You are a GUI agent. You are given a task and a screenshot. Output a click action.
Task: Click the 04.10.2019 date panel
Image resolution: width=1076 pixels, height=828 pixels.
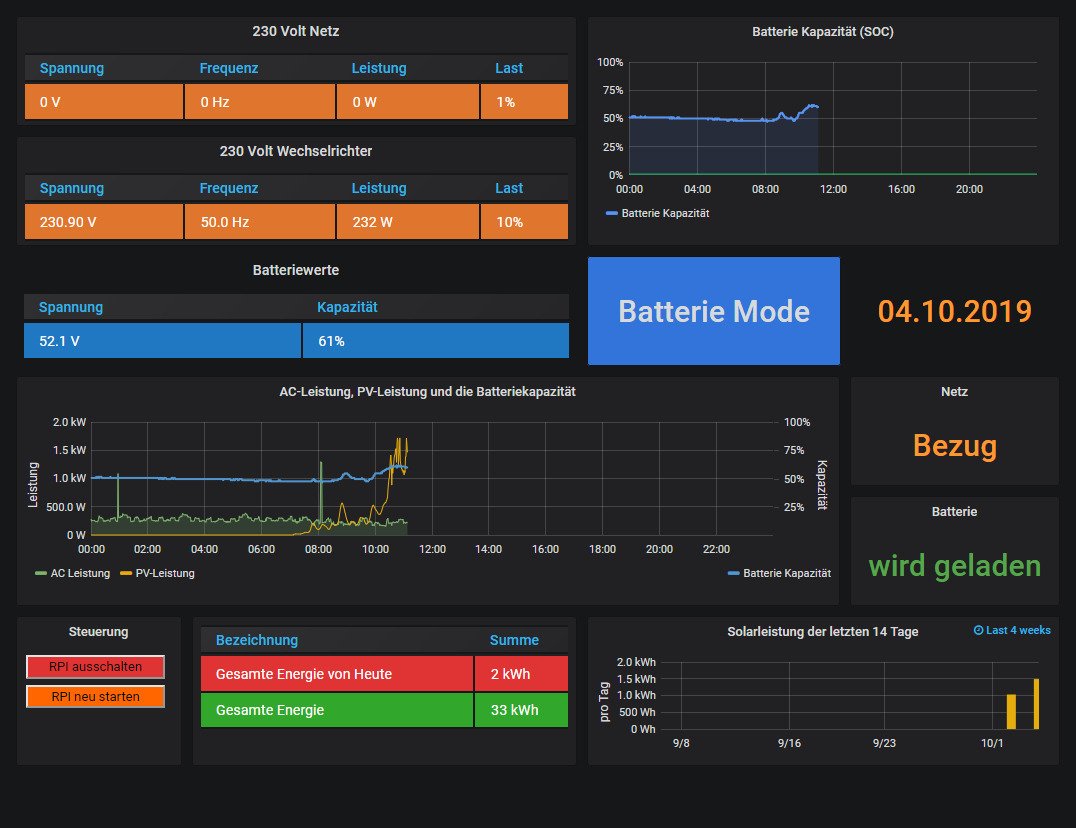point(954,311)
